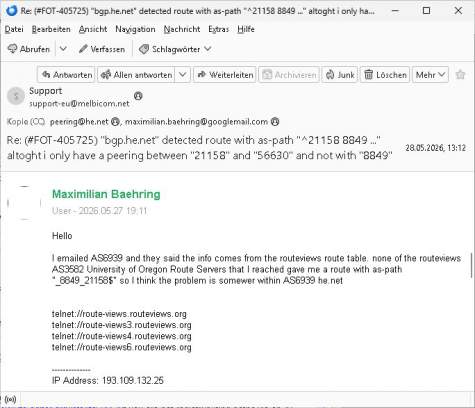Open the Schlagwörter tag dropdown
This screenshot has width=475, height=408.
point(175,49)
